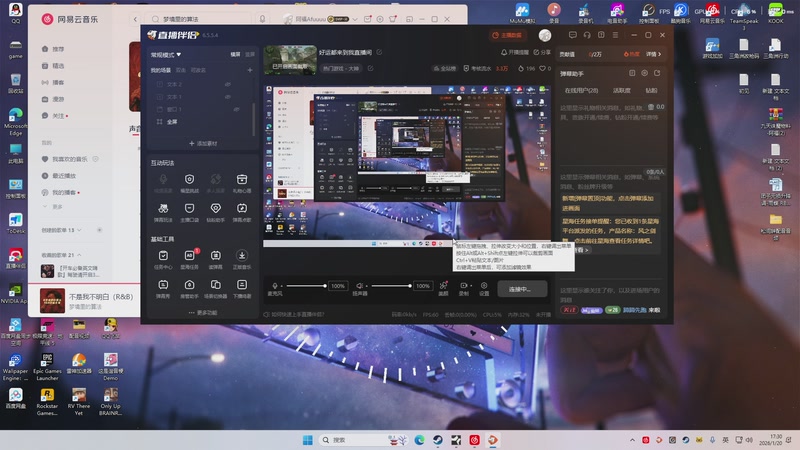
Task: Open the 弹幕助手 settings gear icon
Action: point(644,73)
